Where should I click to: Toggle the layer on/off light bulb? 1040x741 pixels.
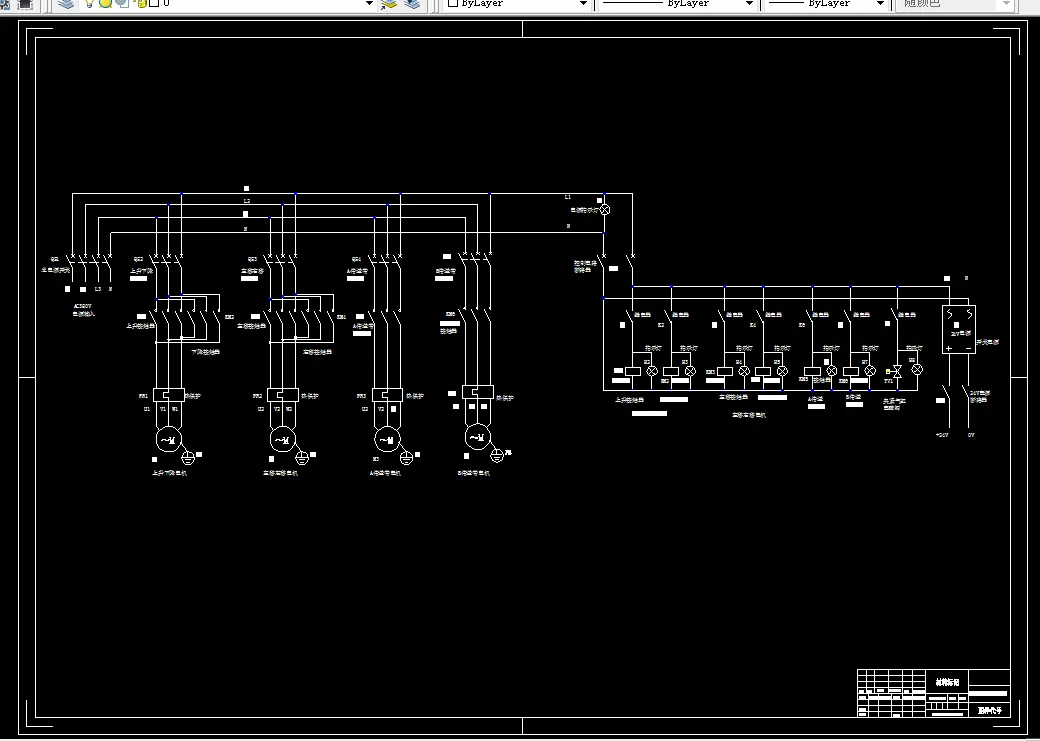[90, 3]
